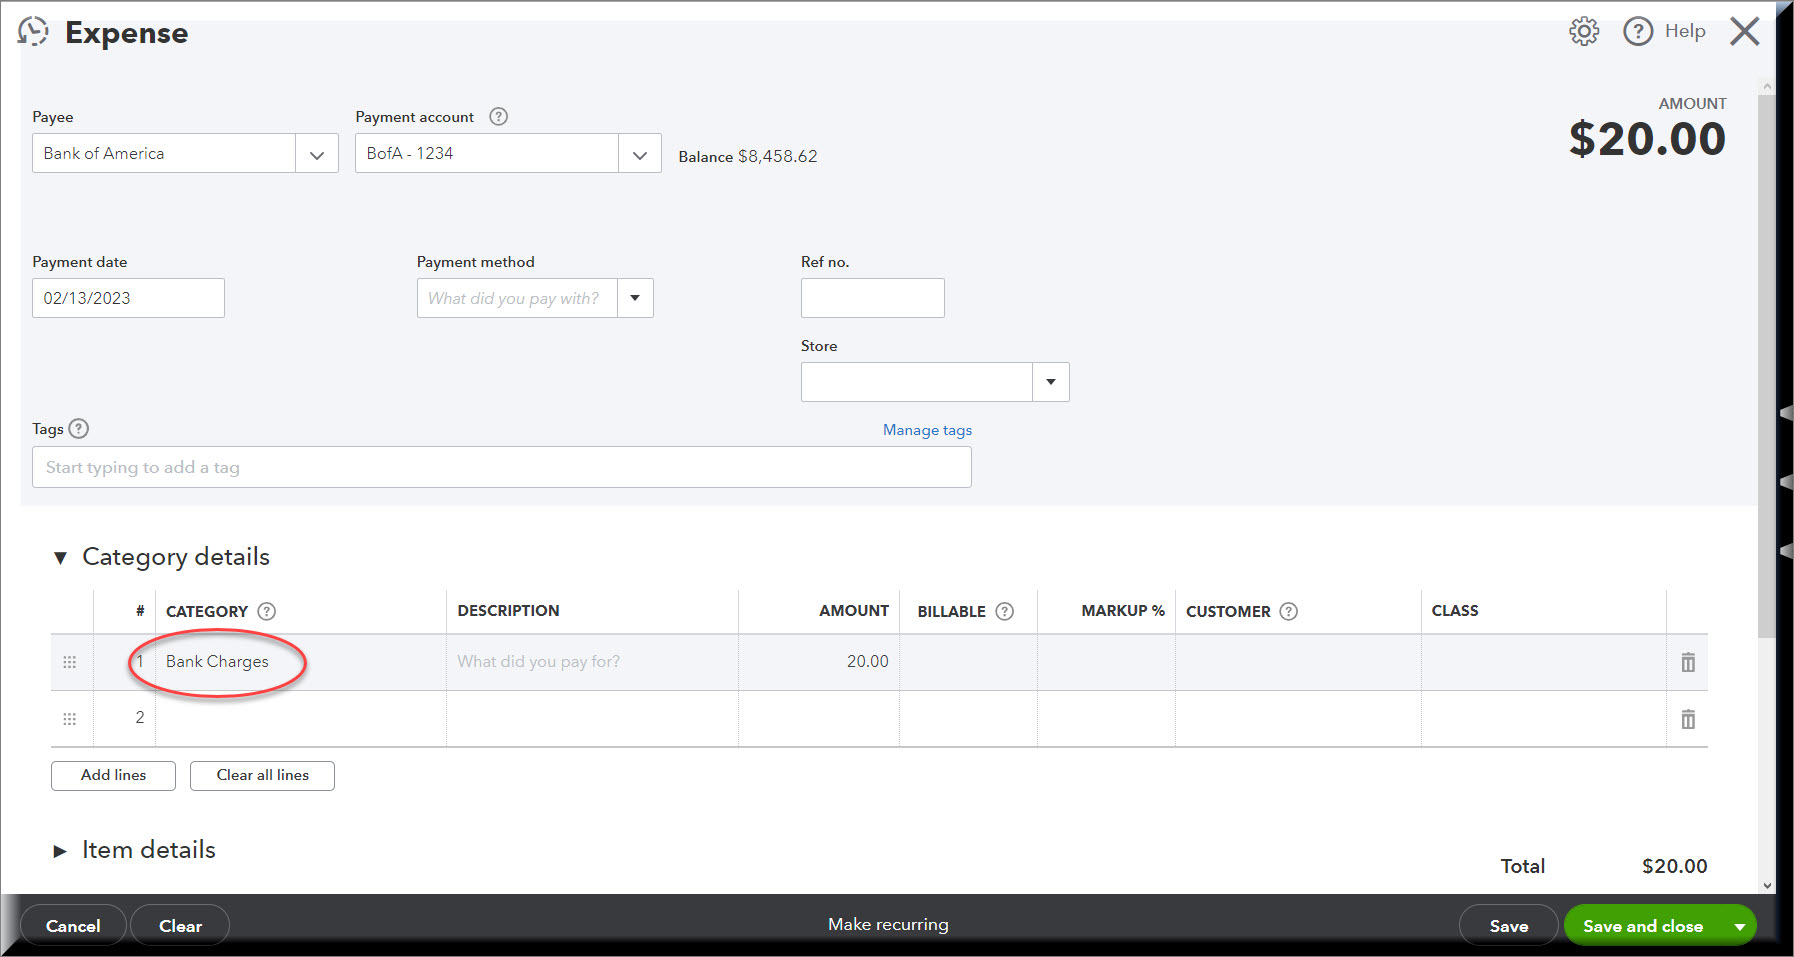1794x957 pixels.
Task: Click the Clear button in the footer
Action: pos(180,926)
